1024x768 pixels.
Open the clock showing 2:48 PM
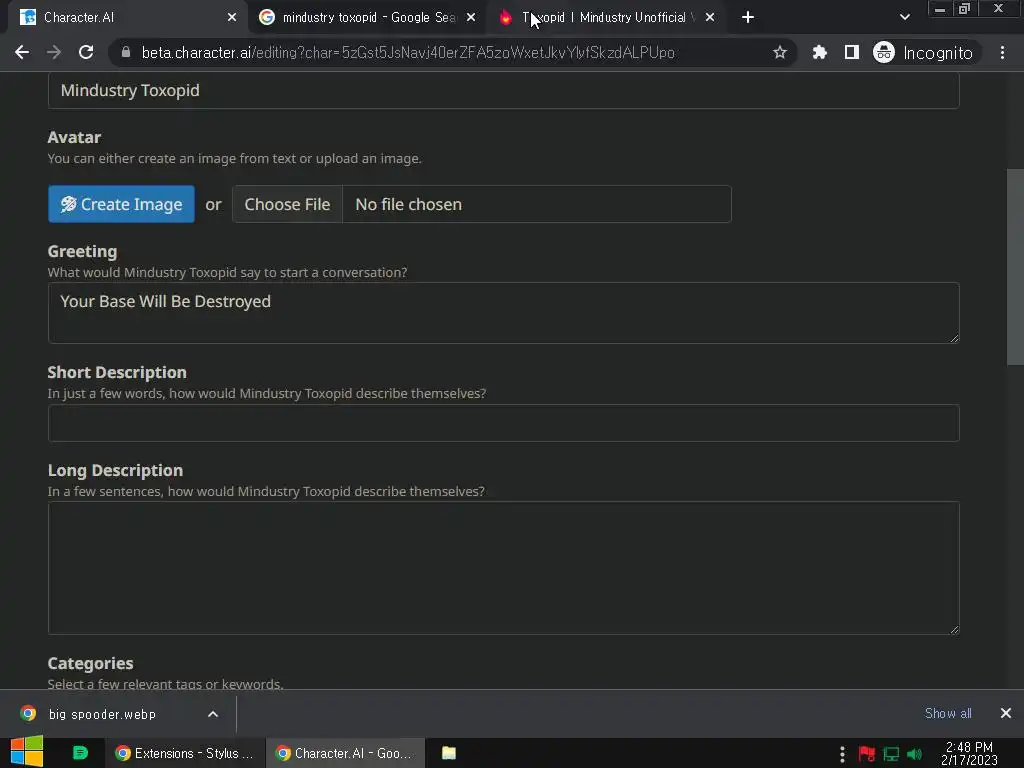pos(969,753)
